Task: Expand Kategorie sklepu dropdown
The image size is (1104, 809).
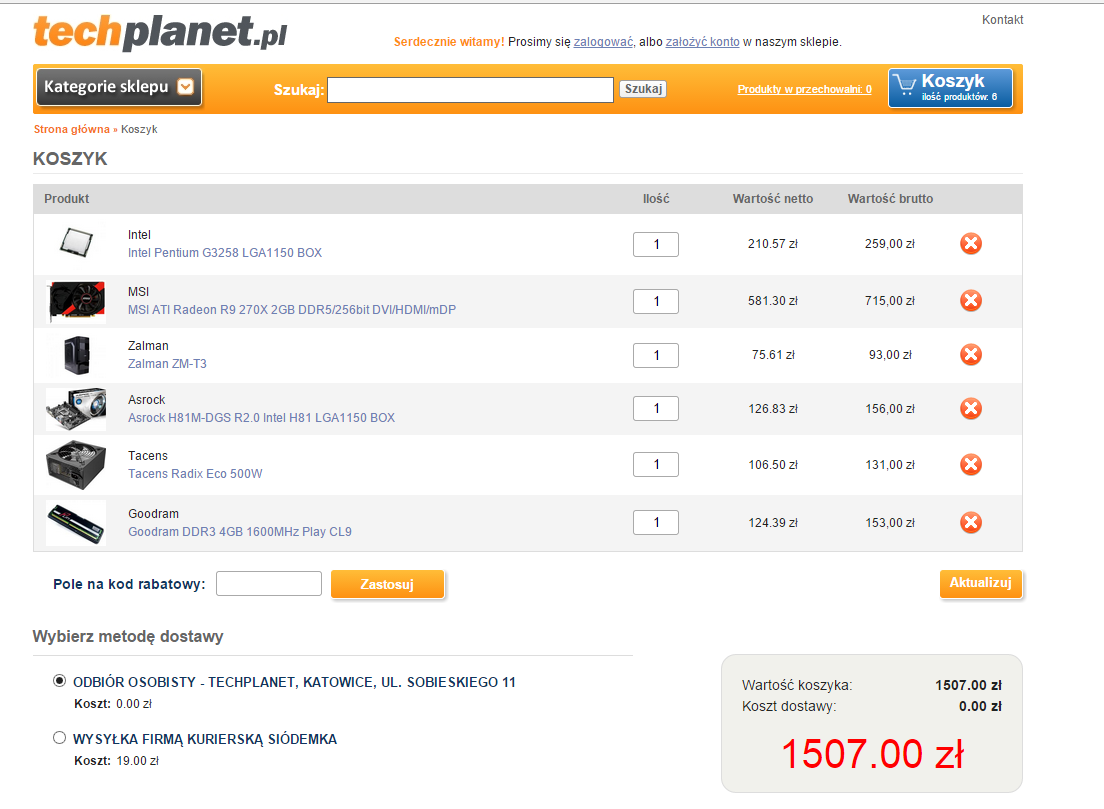Action: pyautogui.click(x=119, y=87)
